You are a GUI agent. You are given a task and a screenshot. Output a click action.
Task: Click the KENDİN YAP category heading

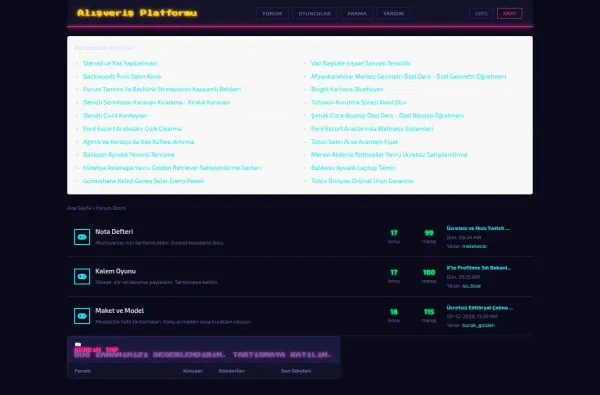tap(96, 349)
